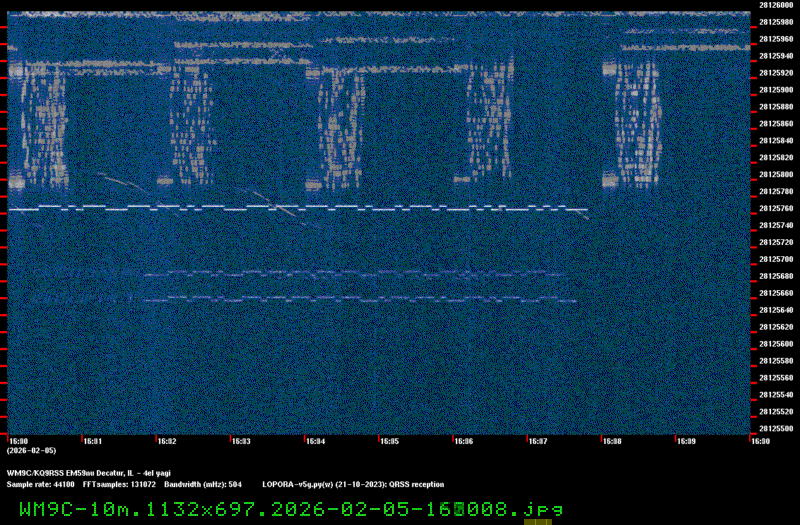The image size is (800, 525).
Task: Click the 28125760 frequency label
Action: click(x=776, y=208)
